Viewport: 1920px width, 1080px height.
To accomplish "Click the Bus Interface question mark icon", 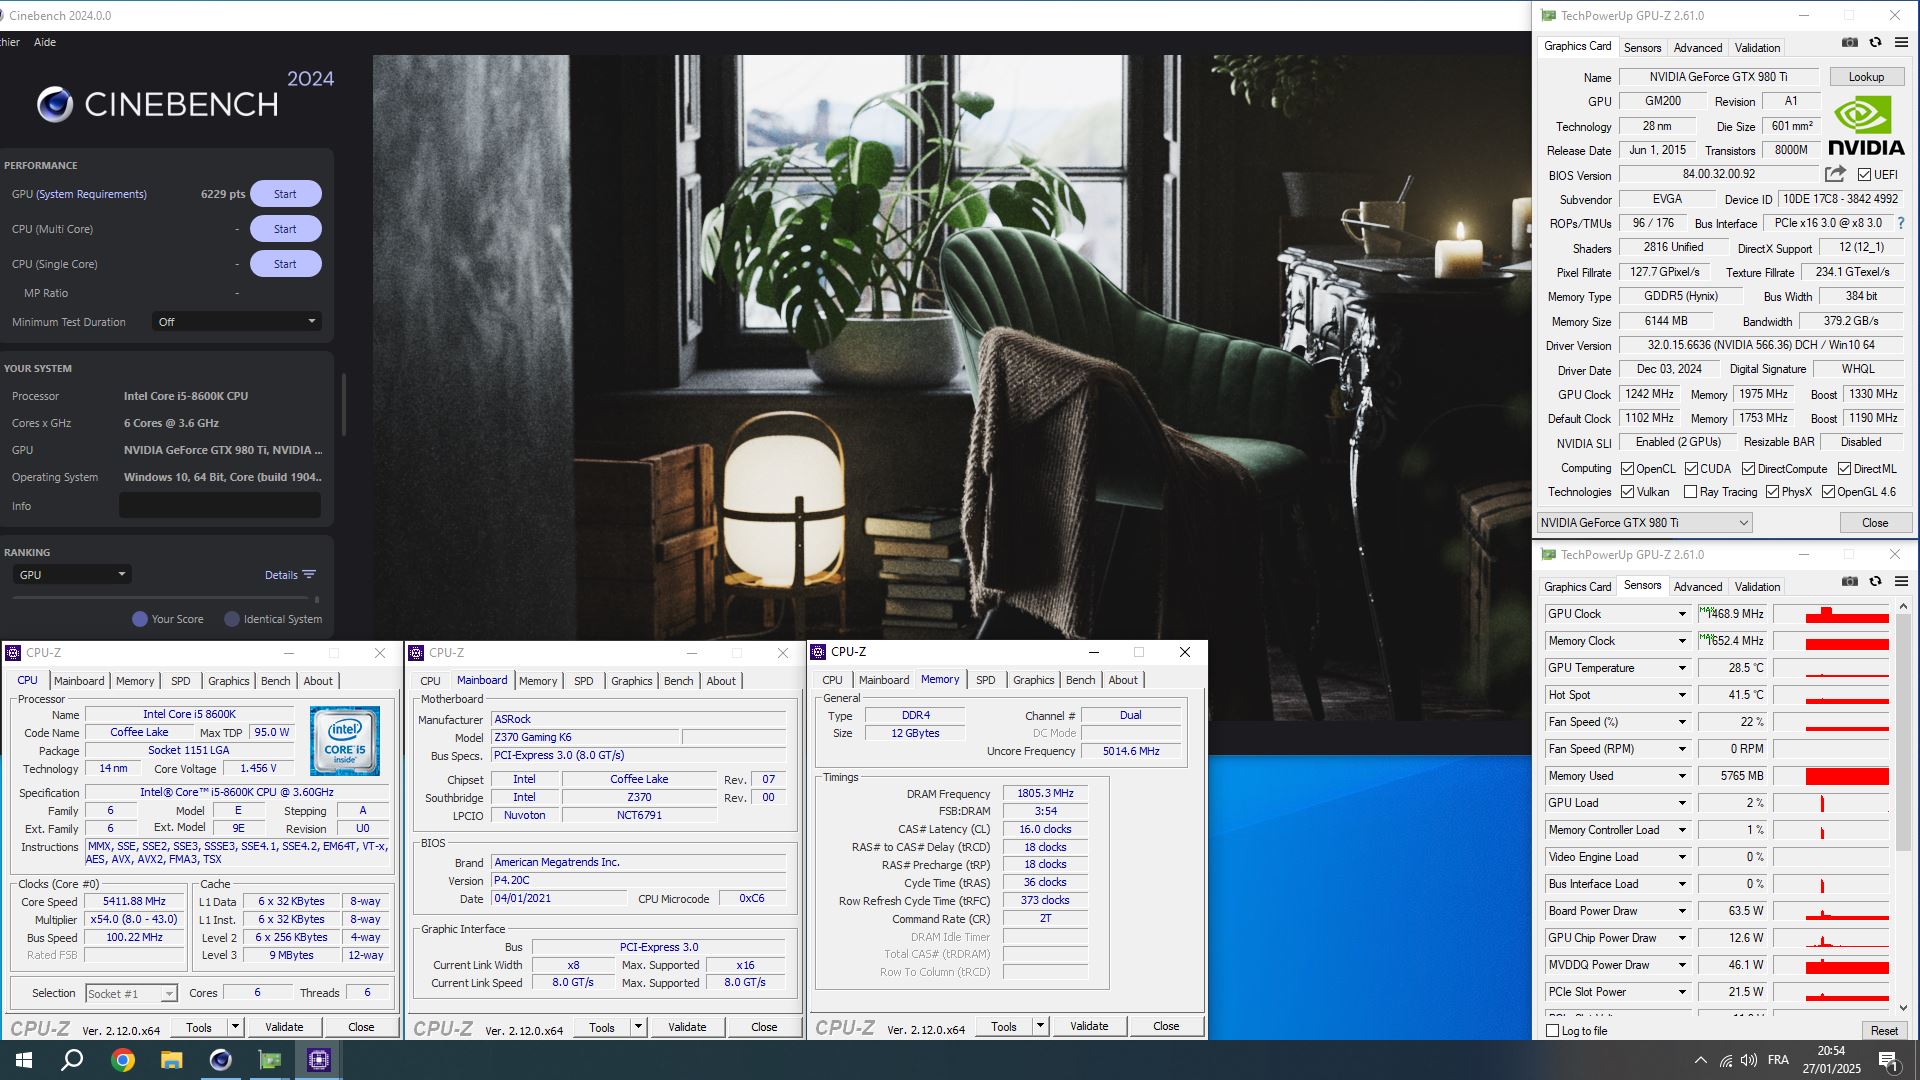I will point(1901,223).
